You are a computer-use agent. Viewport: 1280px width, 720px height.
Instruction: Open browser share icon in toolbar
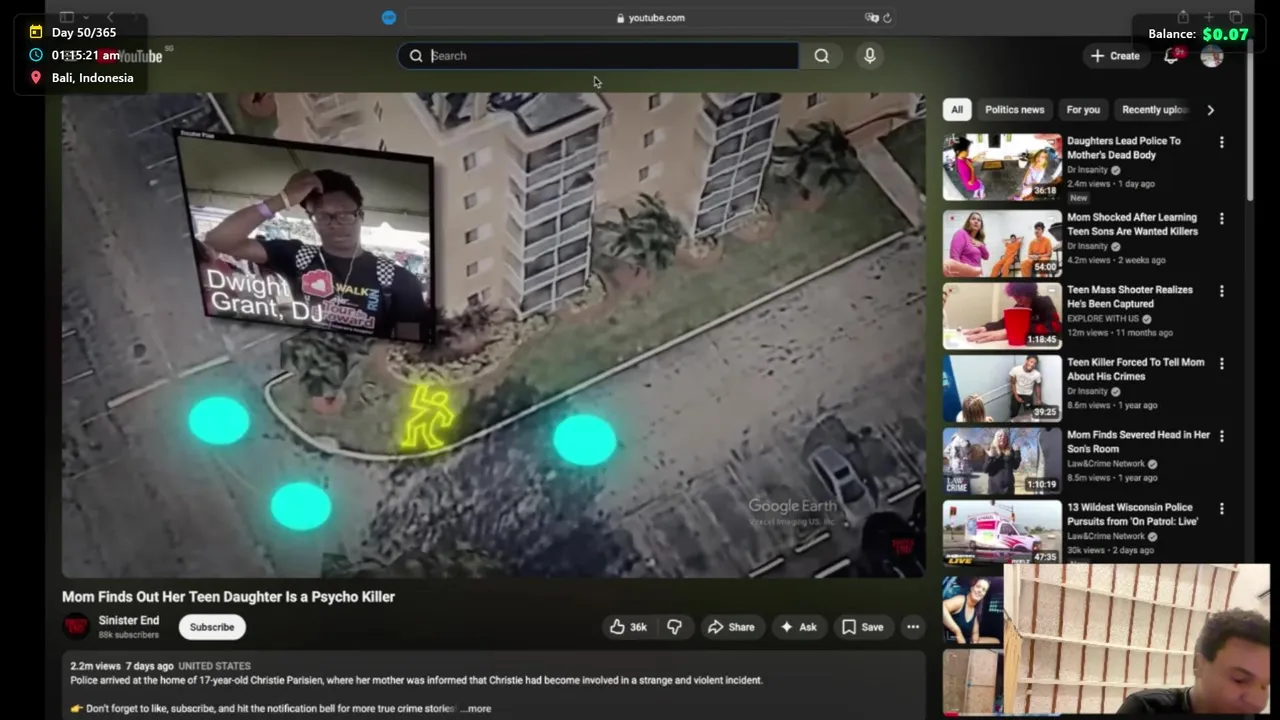[1183, 17]
